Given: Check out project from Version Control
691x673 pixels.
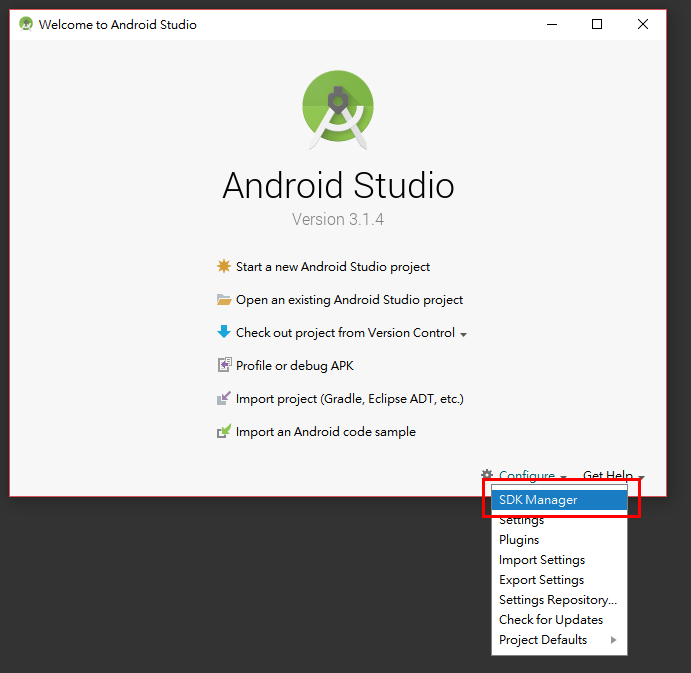Looking at the screenshot, I should [345, 333].
